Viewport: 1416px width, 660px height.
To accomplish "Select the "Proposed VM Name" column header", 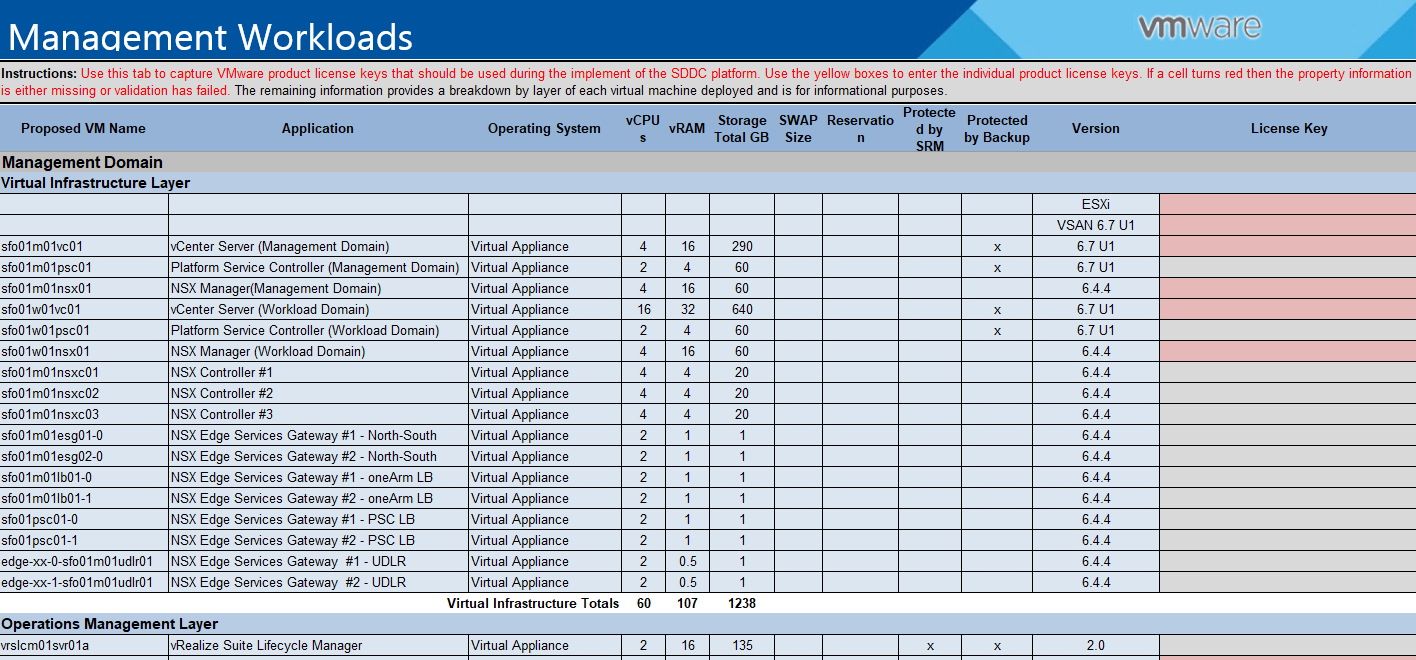I will 83,128.
